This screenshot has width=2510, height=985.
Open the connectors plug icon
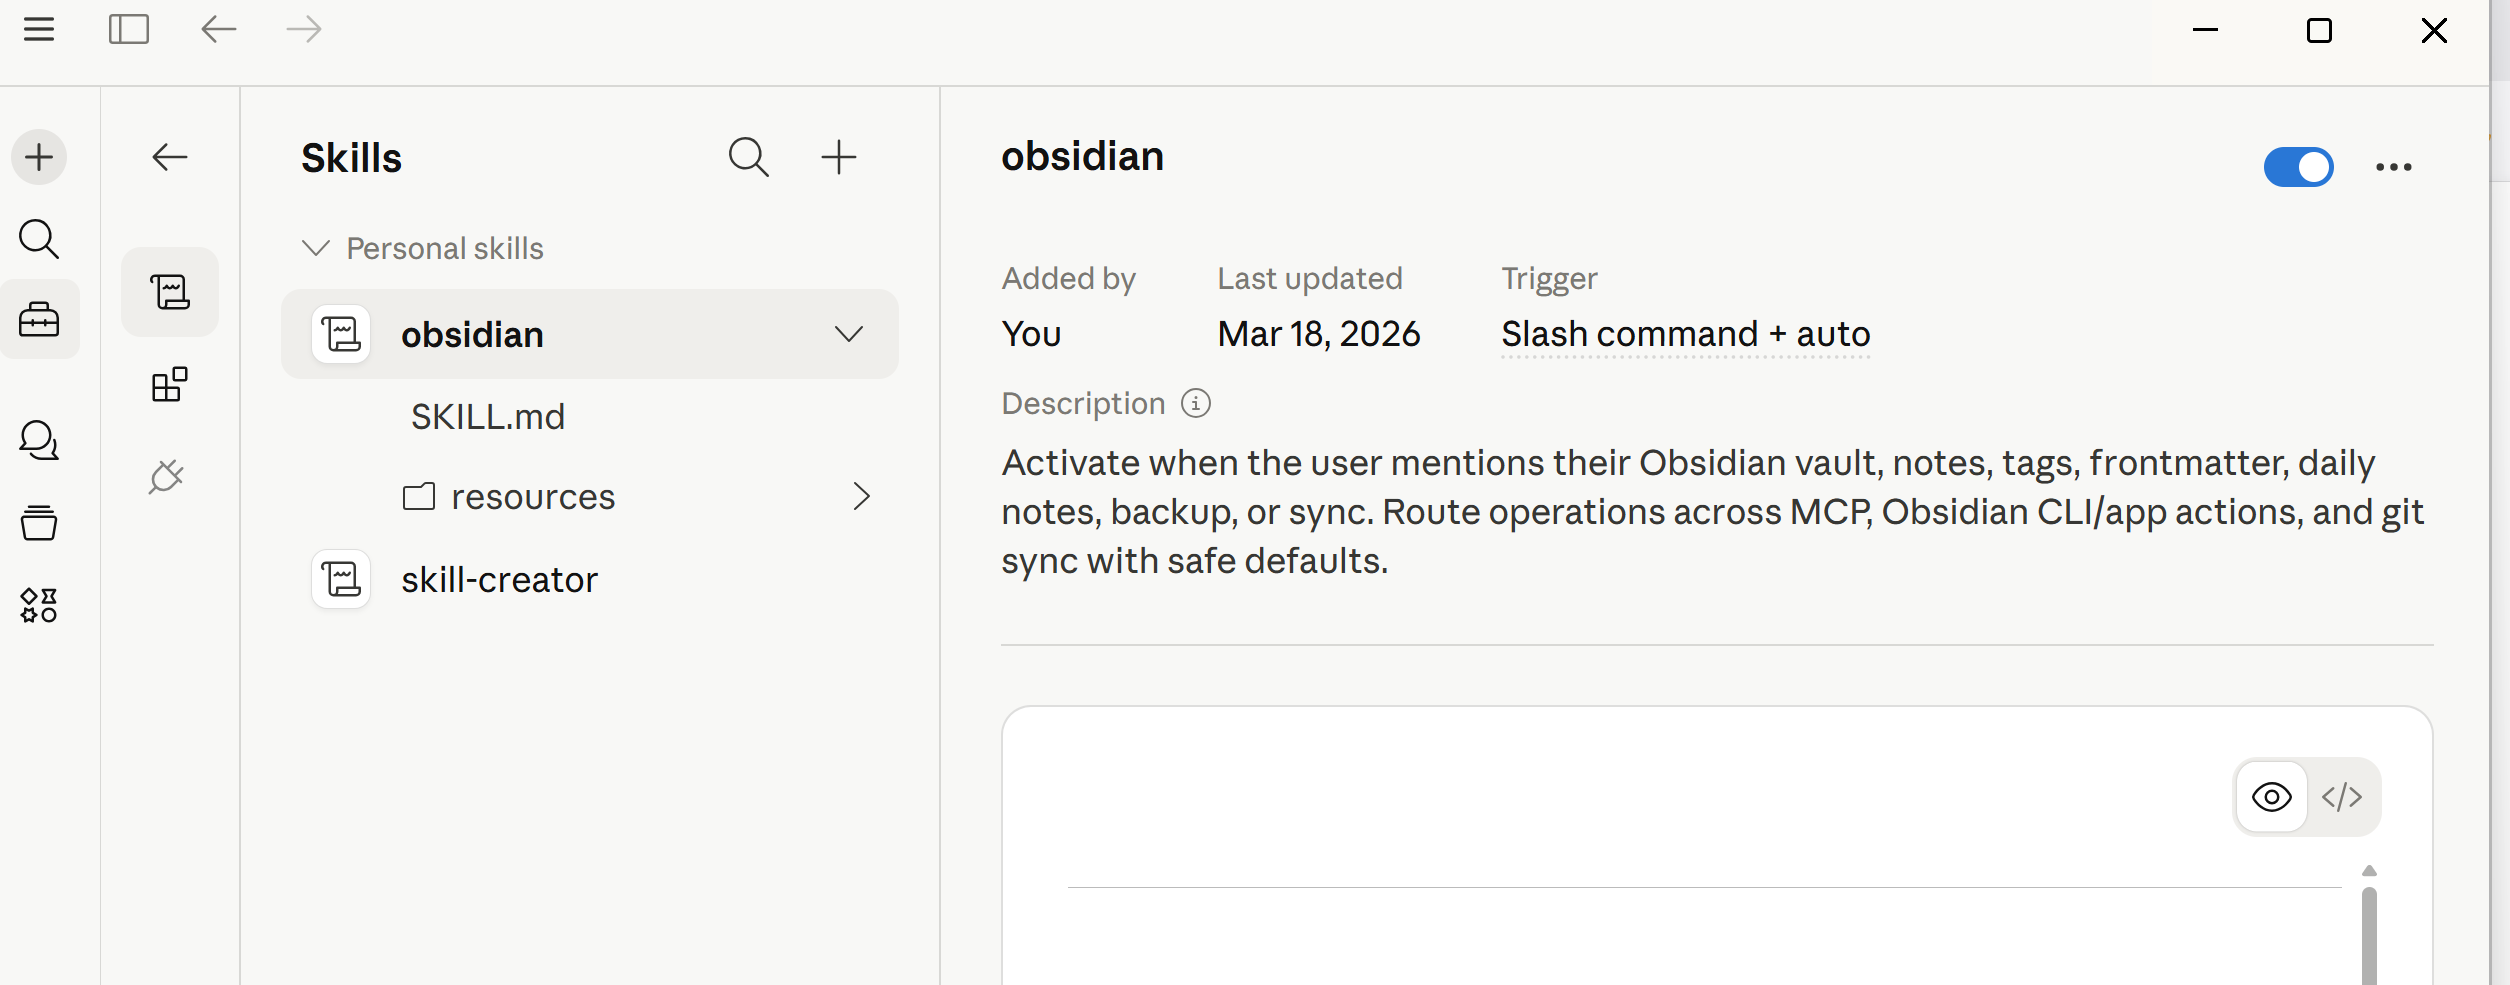(168, 476)
